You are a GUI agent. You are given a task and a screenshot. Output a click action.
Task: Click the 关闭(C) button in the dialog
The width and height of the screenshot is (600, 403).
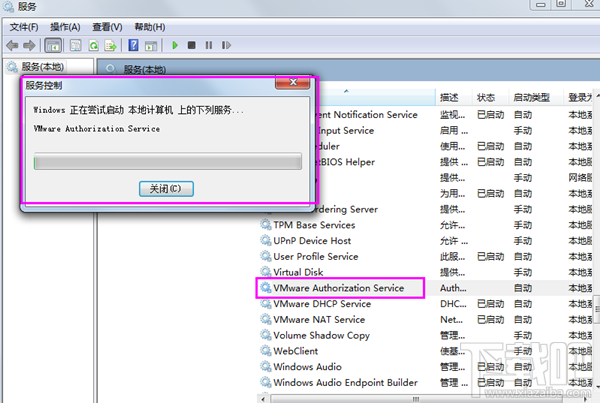pos(166,189)
